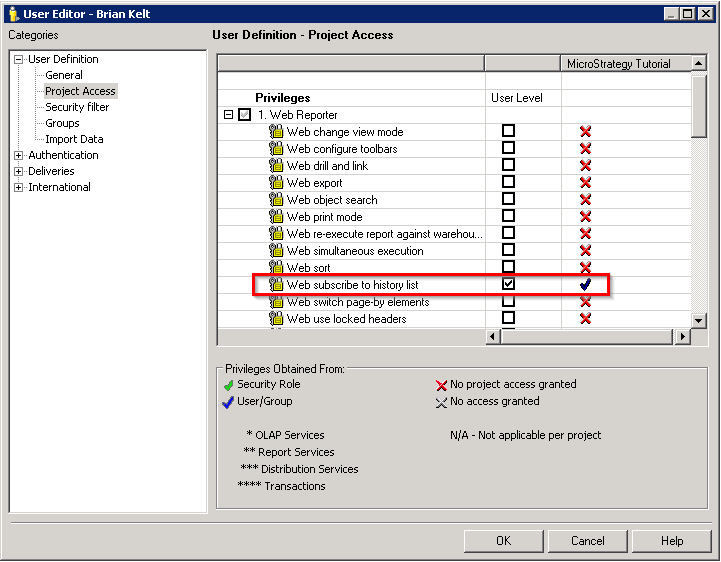The image size is (721, 562).
Task: Click the User Level column label
Action: coord(517,98)
